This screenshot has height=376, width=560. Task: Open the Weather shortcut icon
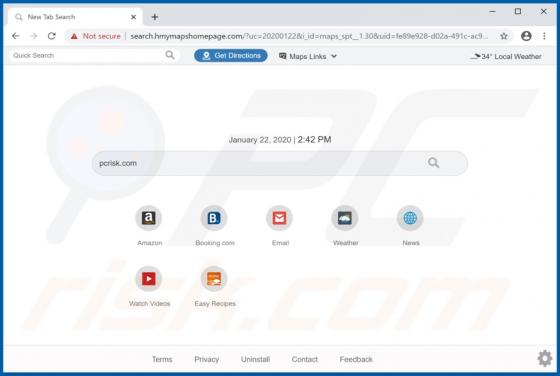(x=345, y=218)
